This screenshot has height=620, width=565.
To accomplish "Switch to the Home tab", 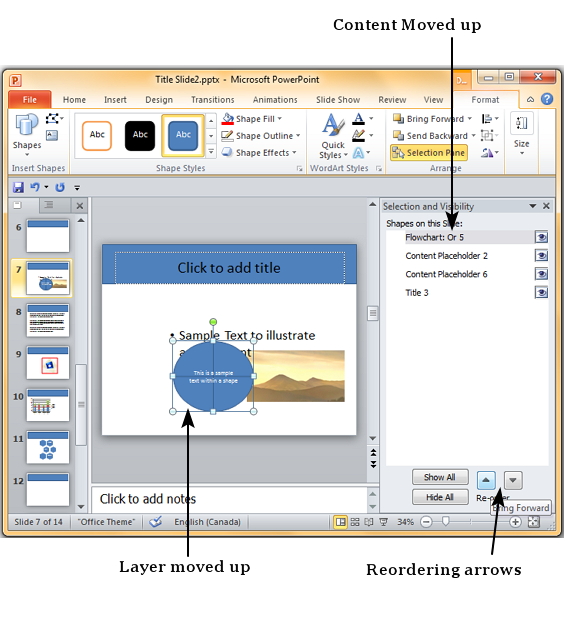I will pos(74,100).
